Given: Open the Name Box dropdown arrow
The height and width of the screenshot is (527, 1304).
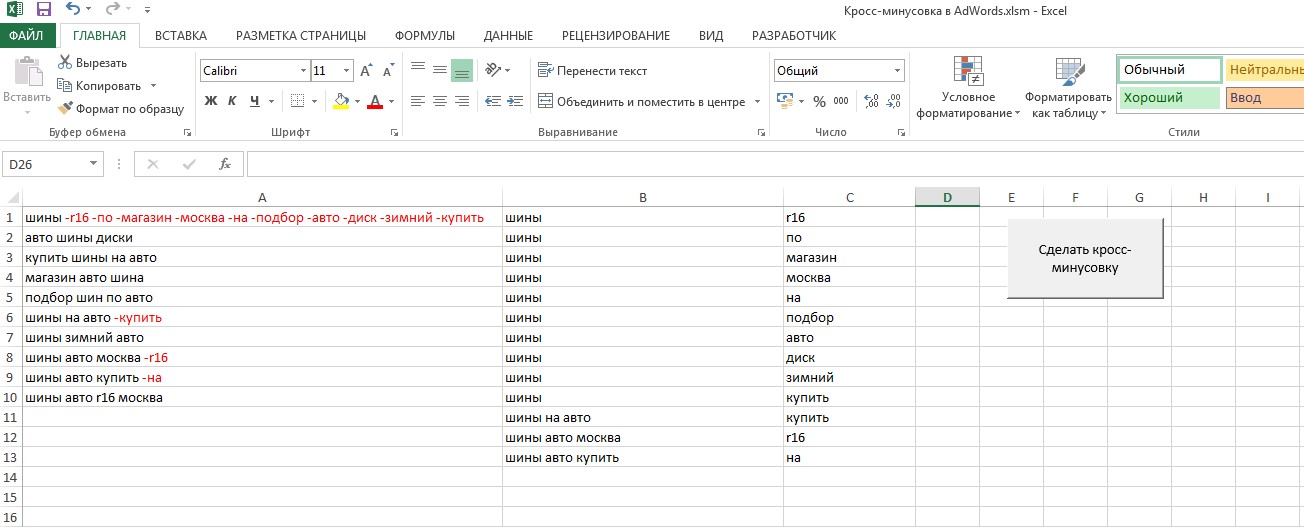Looking at the screenshot, I should [x=94, y=164].
